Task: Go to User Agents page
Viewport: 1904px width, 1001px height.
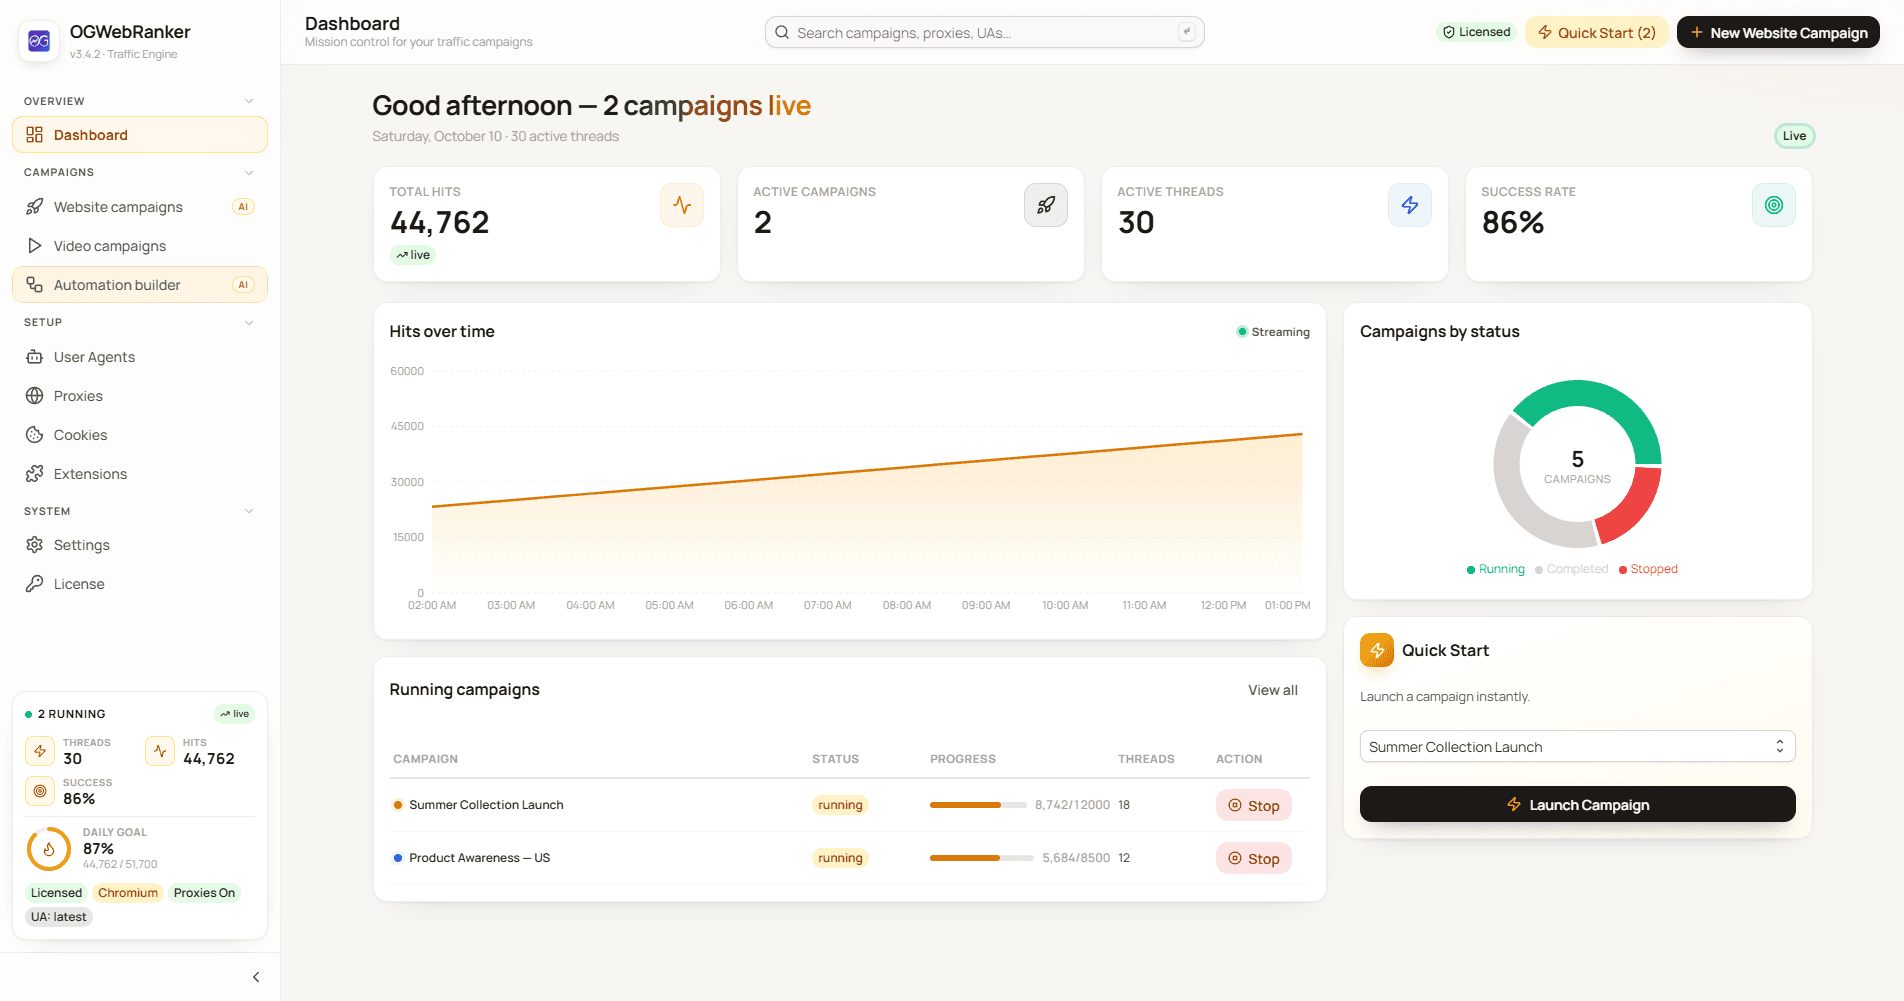Action: click(x=140, y=357)
